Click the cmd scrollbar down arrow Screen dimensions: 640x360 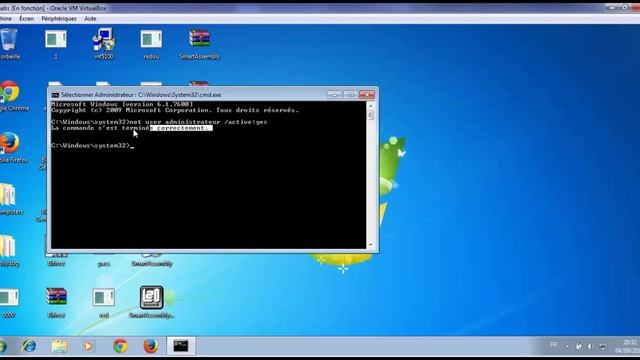pyautogui.click(x=371, y=244)
